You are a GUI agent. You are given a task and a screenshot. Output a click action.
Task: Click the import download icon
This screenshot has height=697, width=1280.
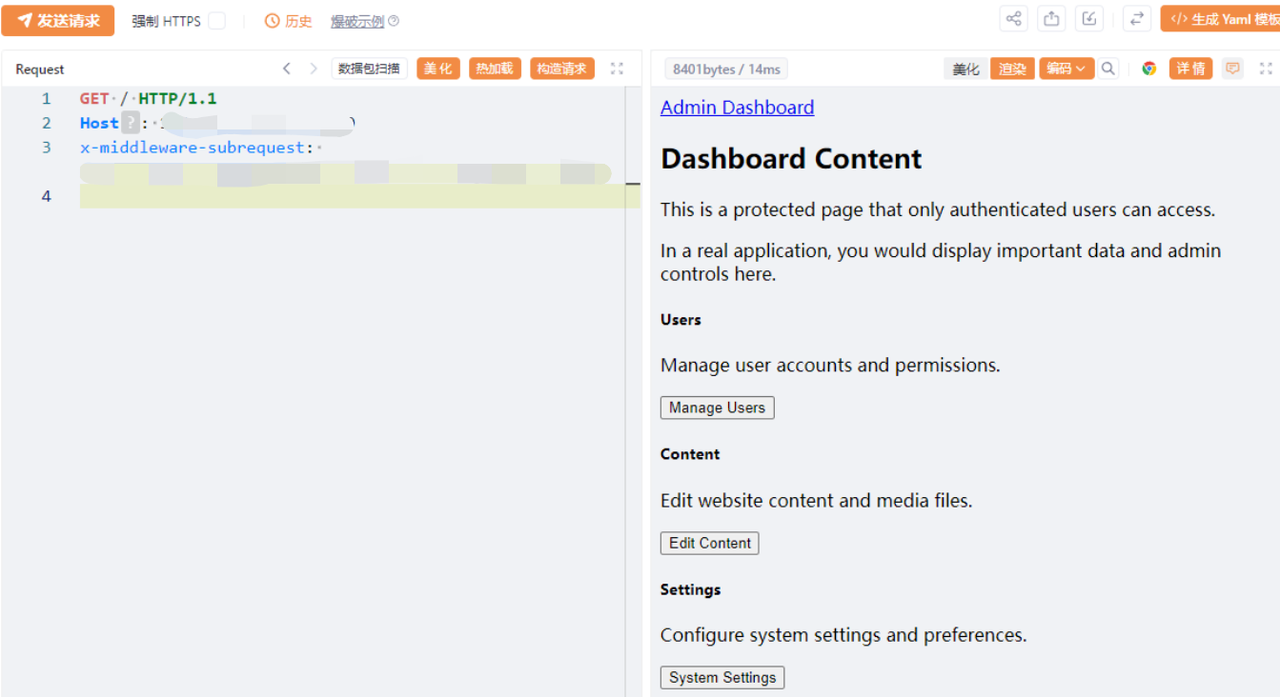[1089, 19]
